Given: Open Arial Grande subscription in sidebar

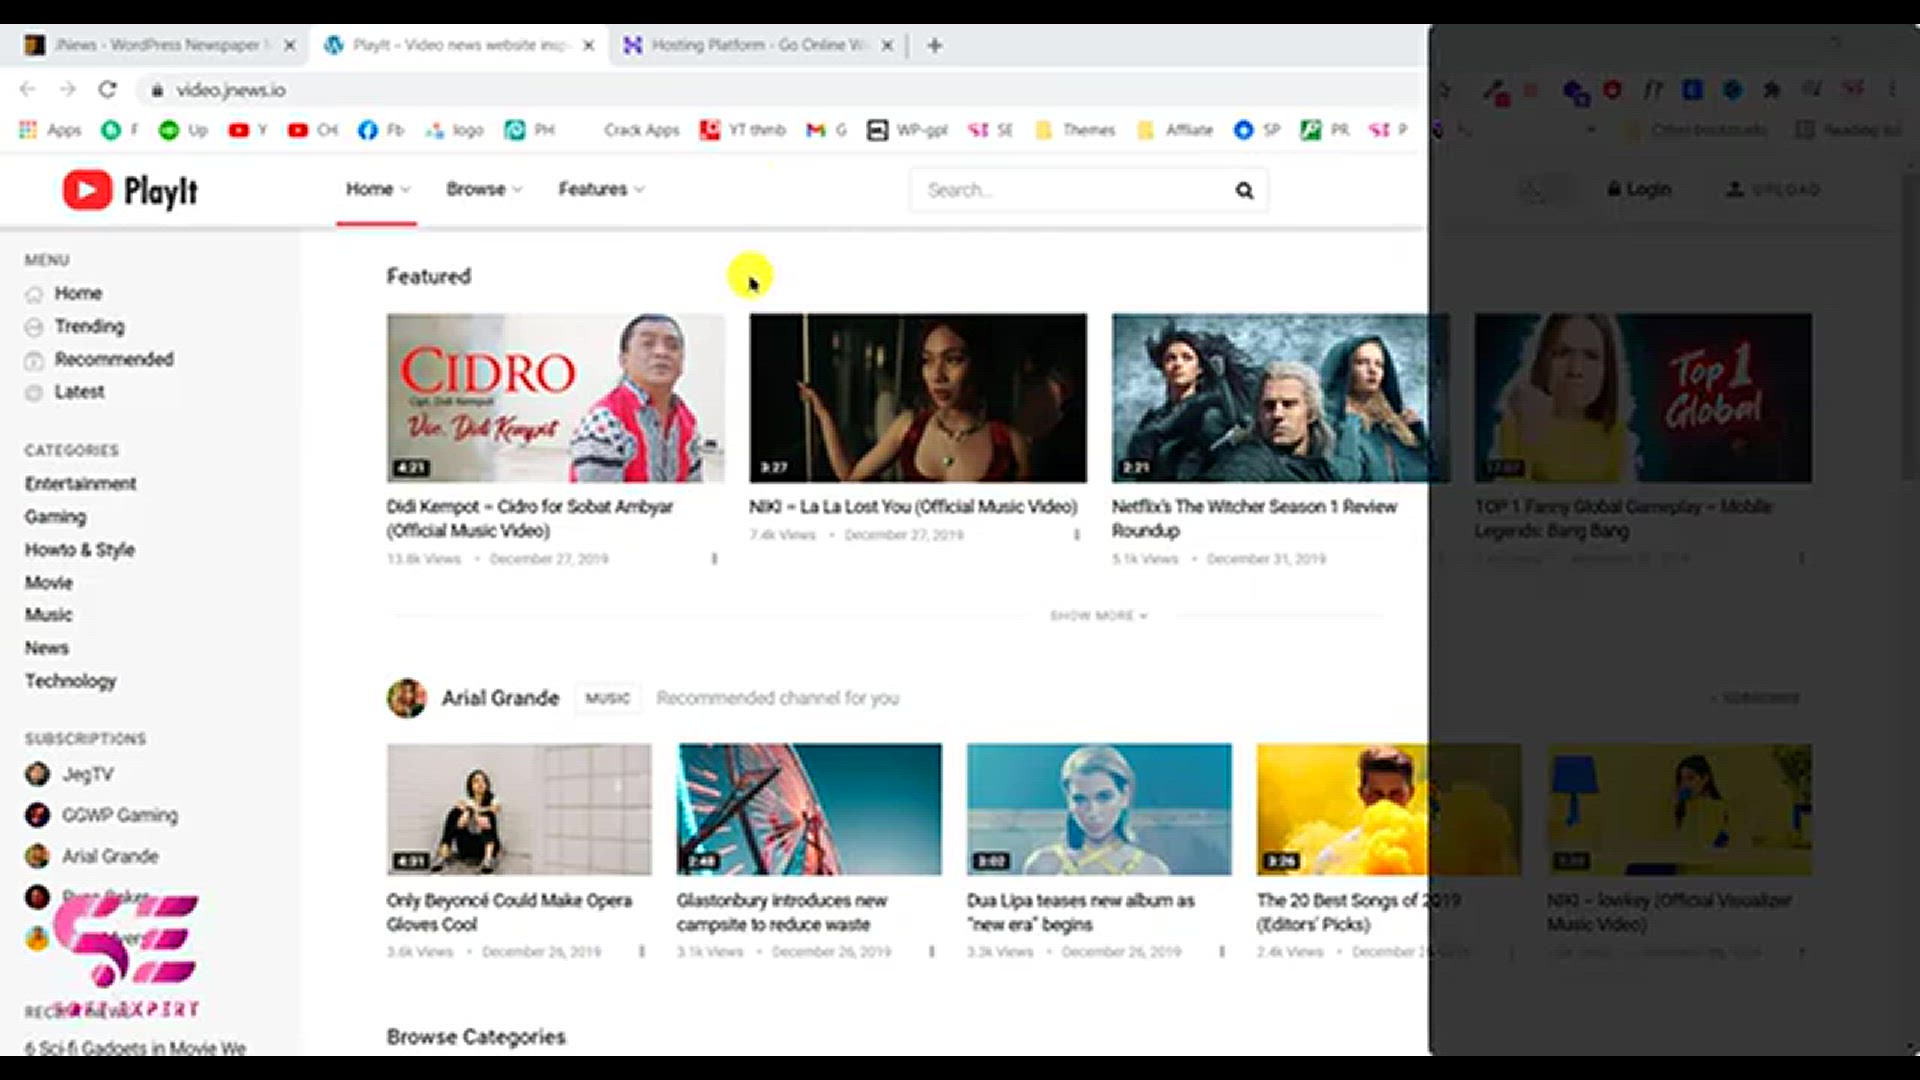Looking at the screenshot, I should point(91,856).
